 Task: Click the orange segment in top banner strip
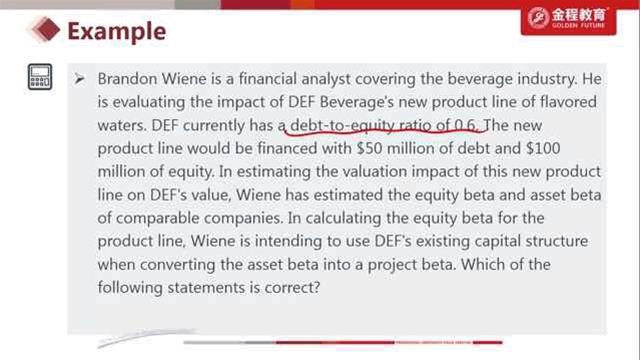tap(302, 4)
